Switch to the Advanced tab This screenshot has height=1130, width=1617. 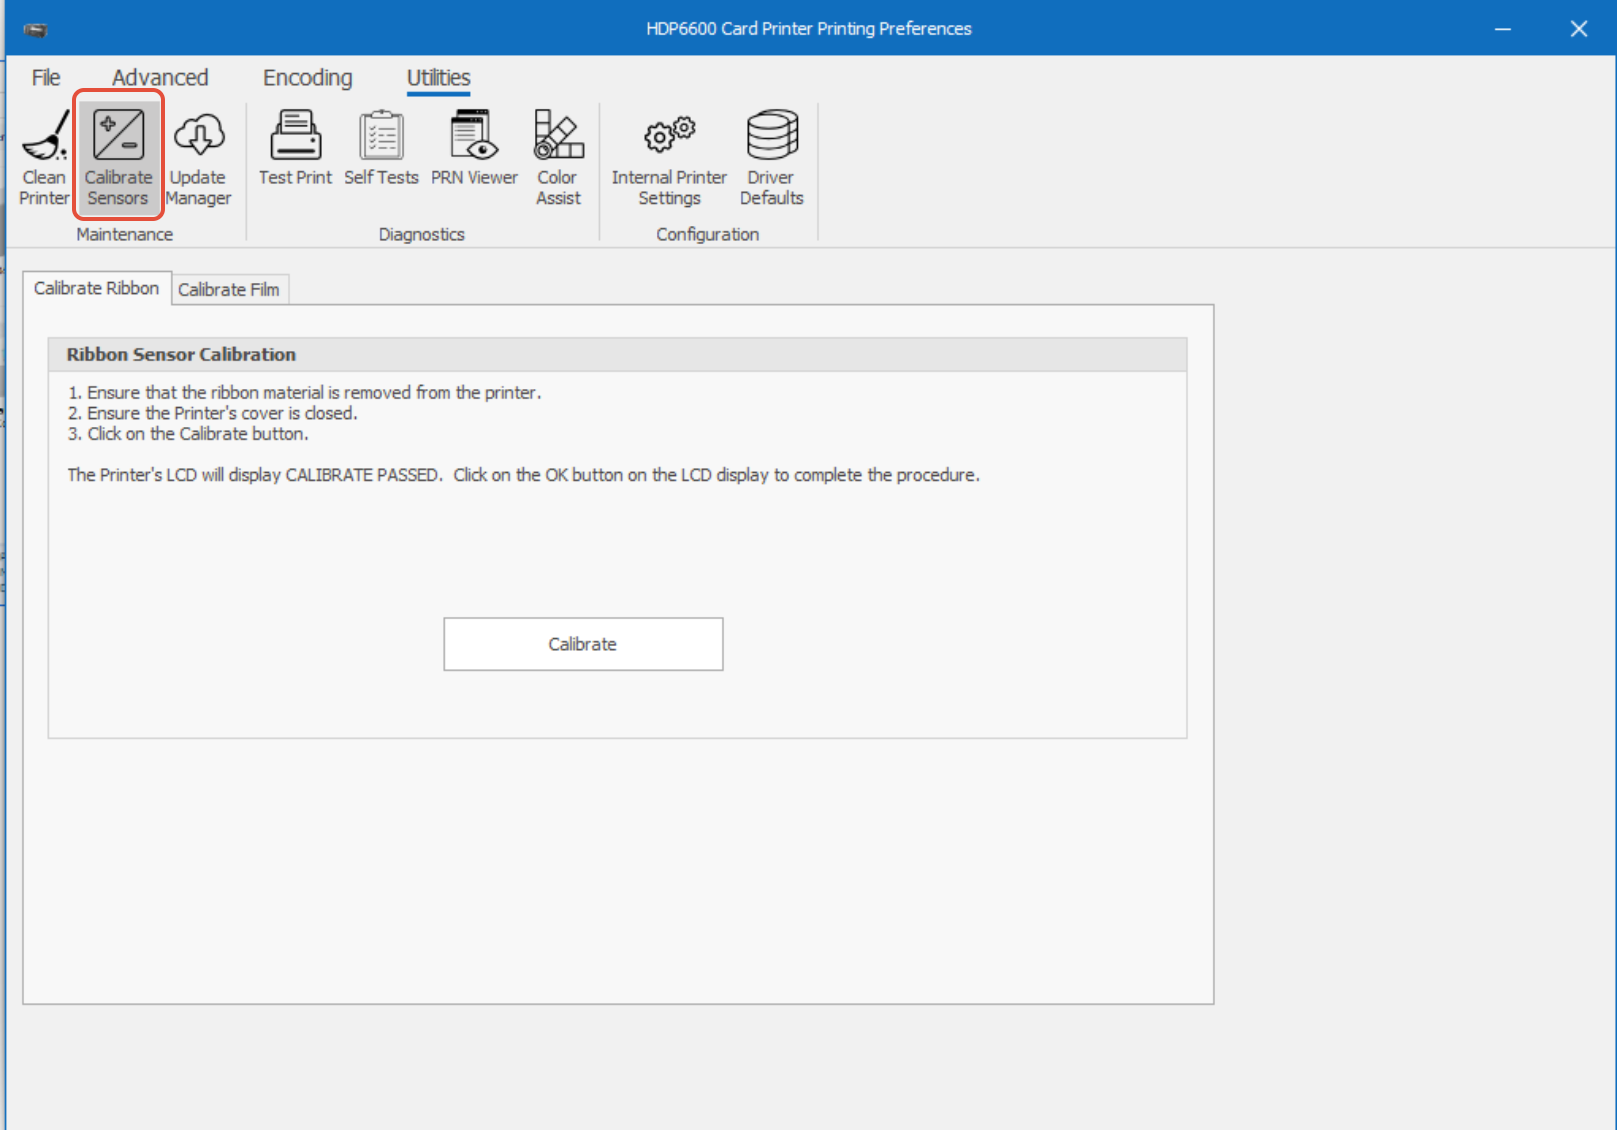click(160, 78)
